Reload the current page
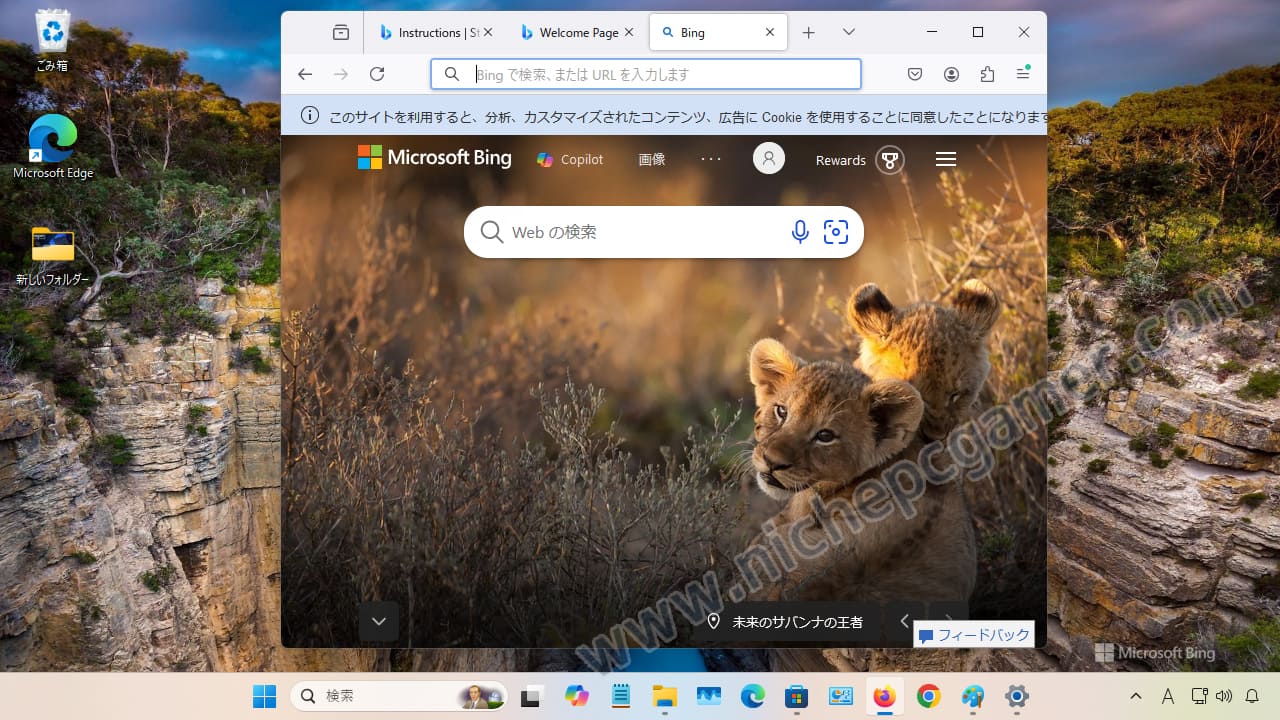Image resolution: width=1280 pixels, height=720 pixels. (377, 74)
